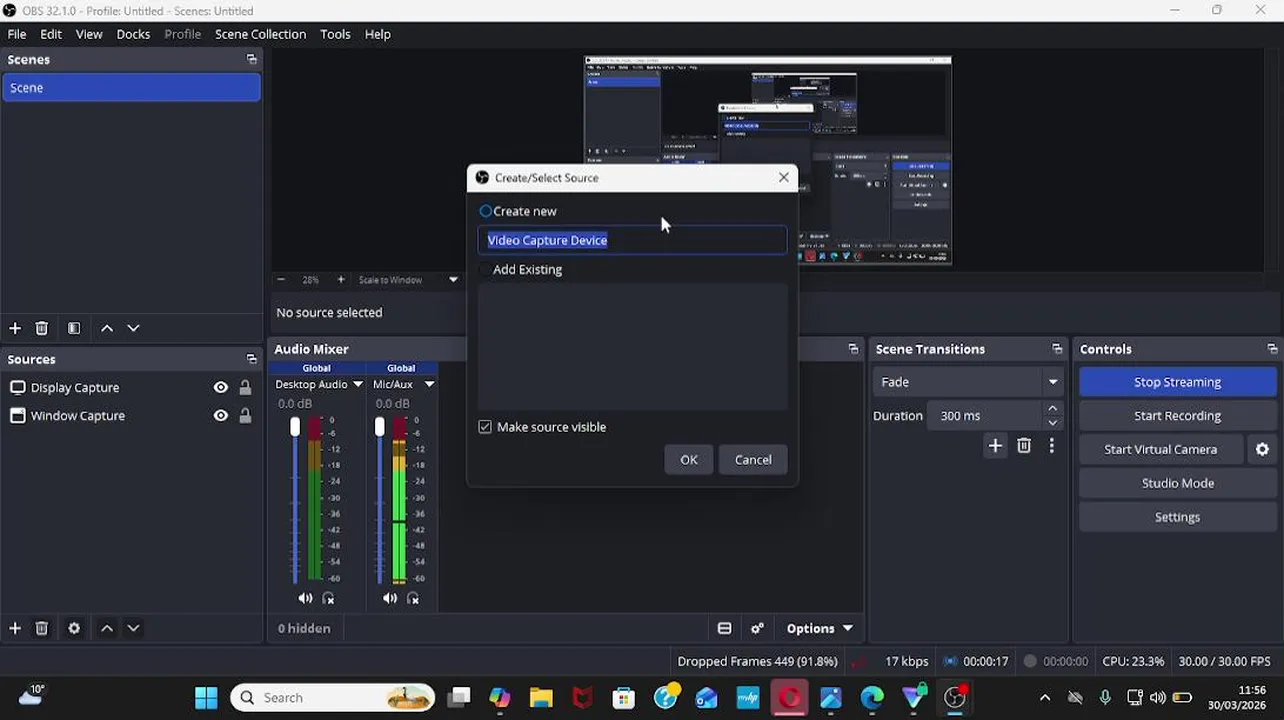Open the Scene Collection menu
Image resolution: width=1284 pixels, height=720 pixels.
click(x=260, y=34)
